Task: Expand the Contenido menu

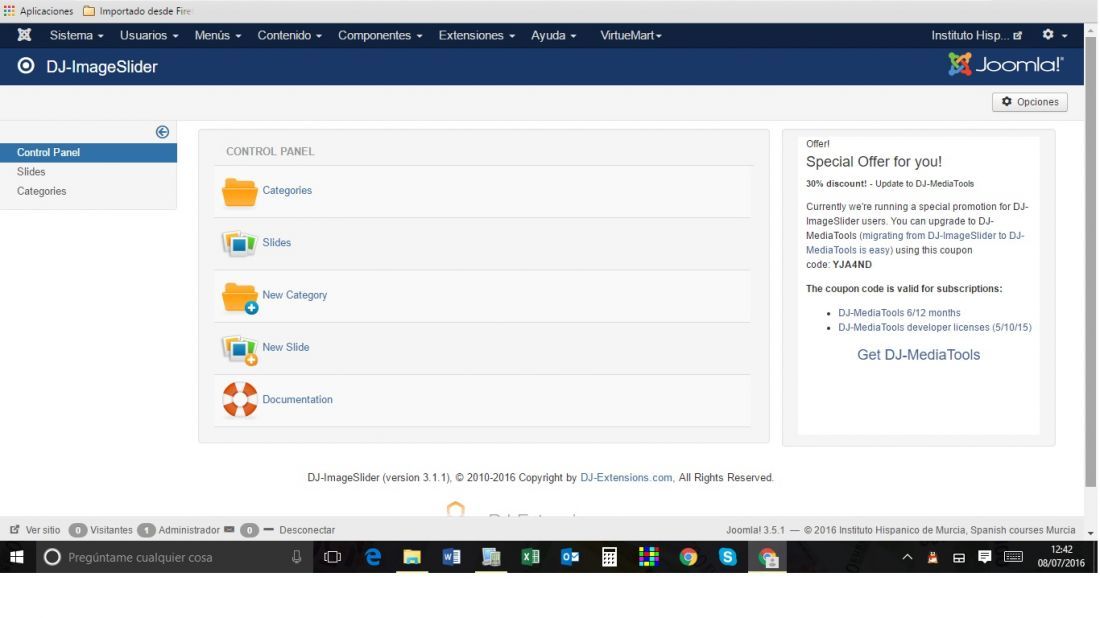Action: pos(289,35)
